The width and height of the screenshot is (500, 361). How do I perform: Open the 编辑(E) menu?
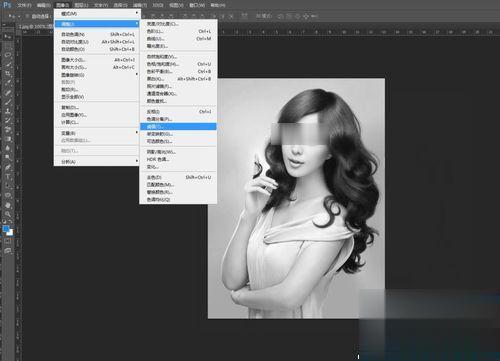coord(43,5)
